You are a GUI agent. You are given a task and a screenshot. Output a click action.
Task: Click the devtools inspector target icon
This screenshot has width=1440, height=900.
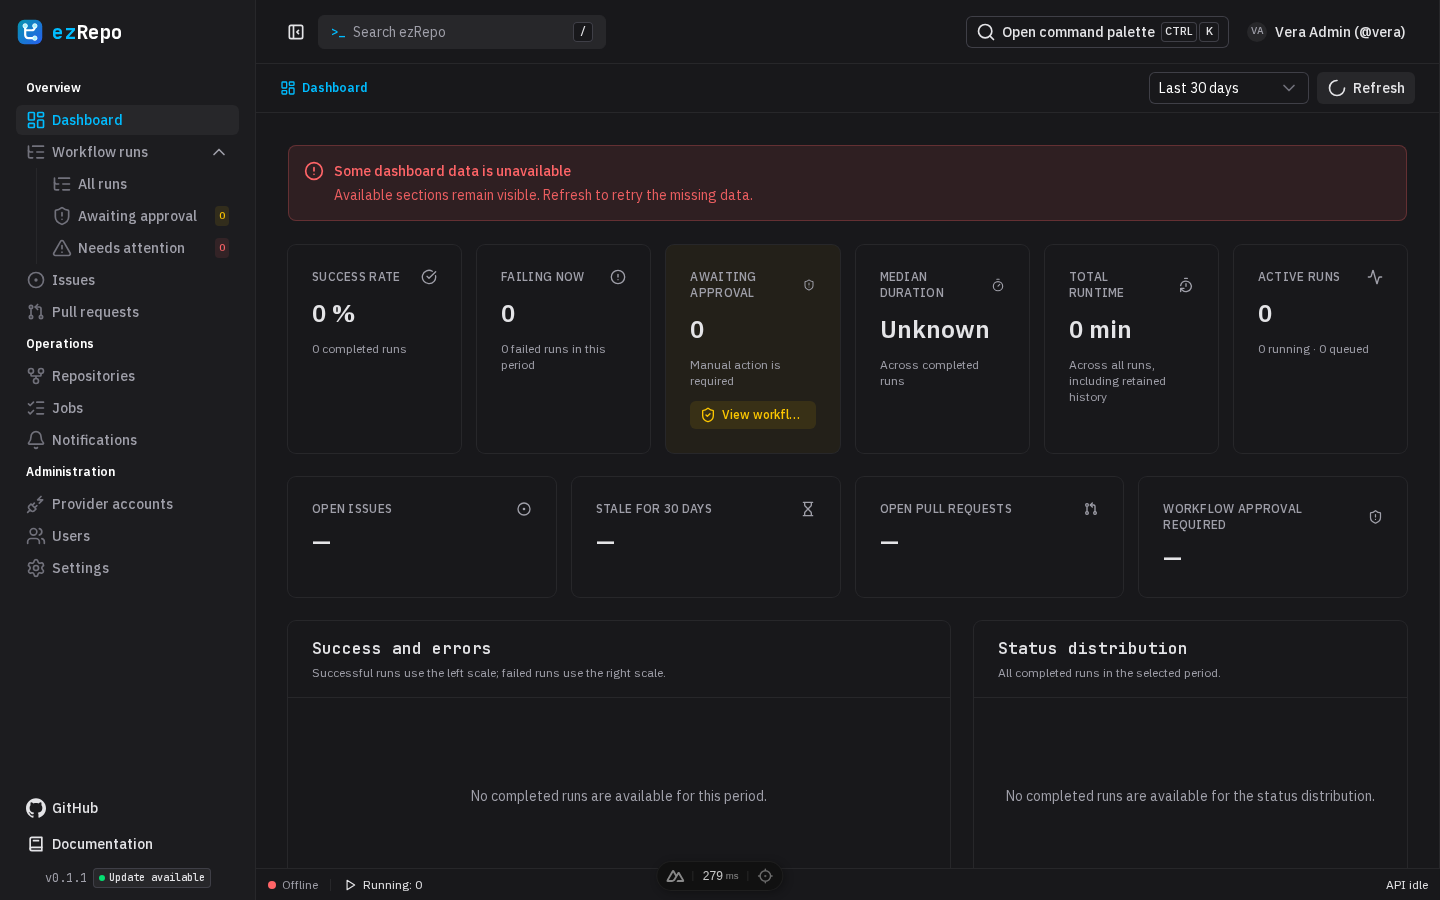(765, 876)
